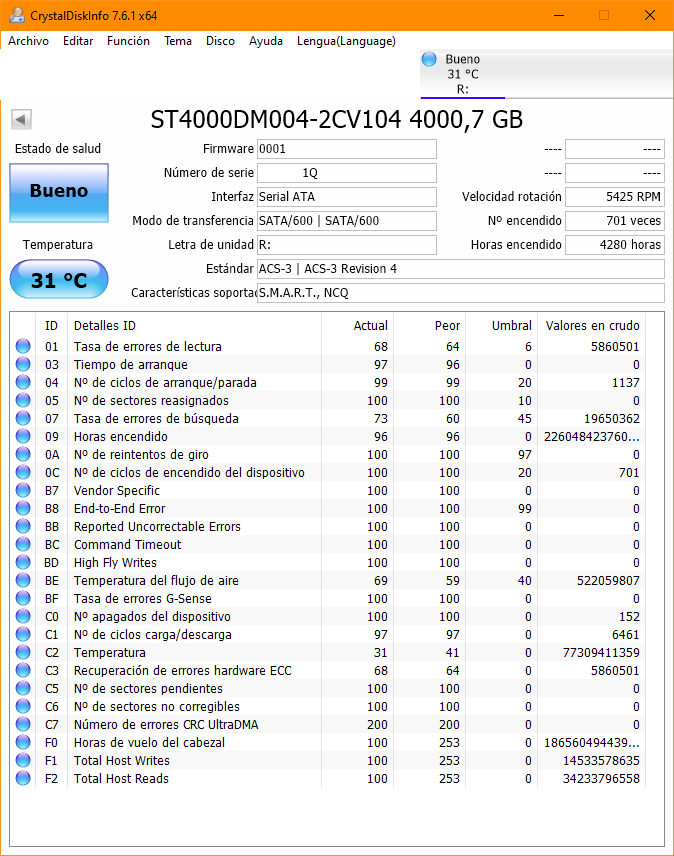Click status orb for High Fly Writes row

pos(23,562)
